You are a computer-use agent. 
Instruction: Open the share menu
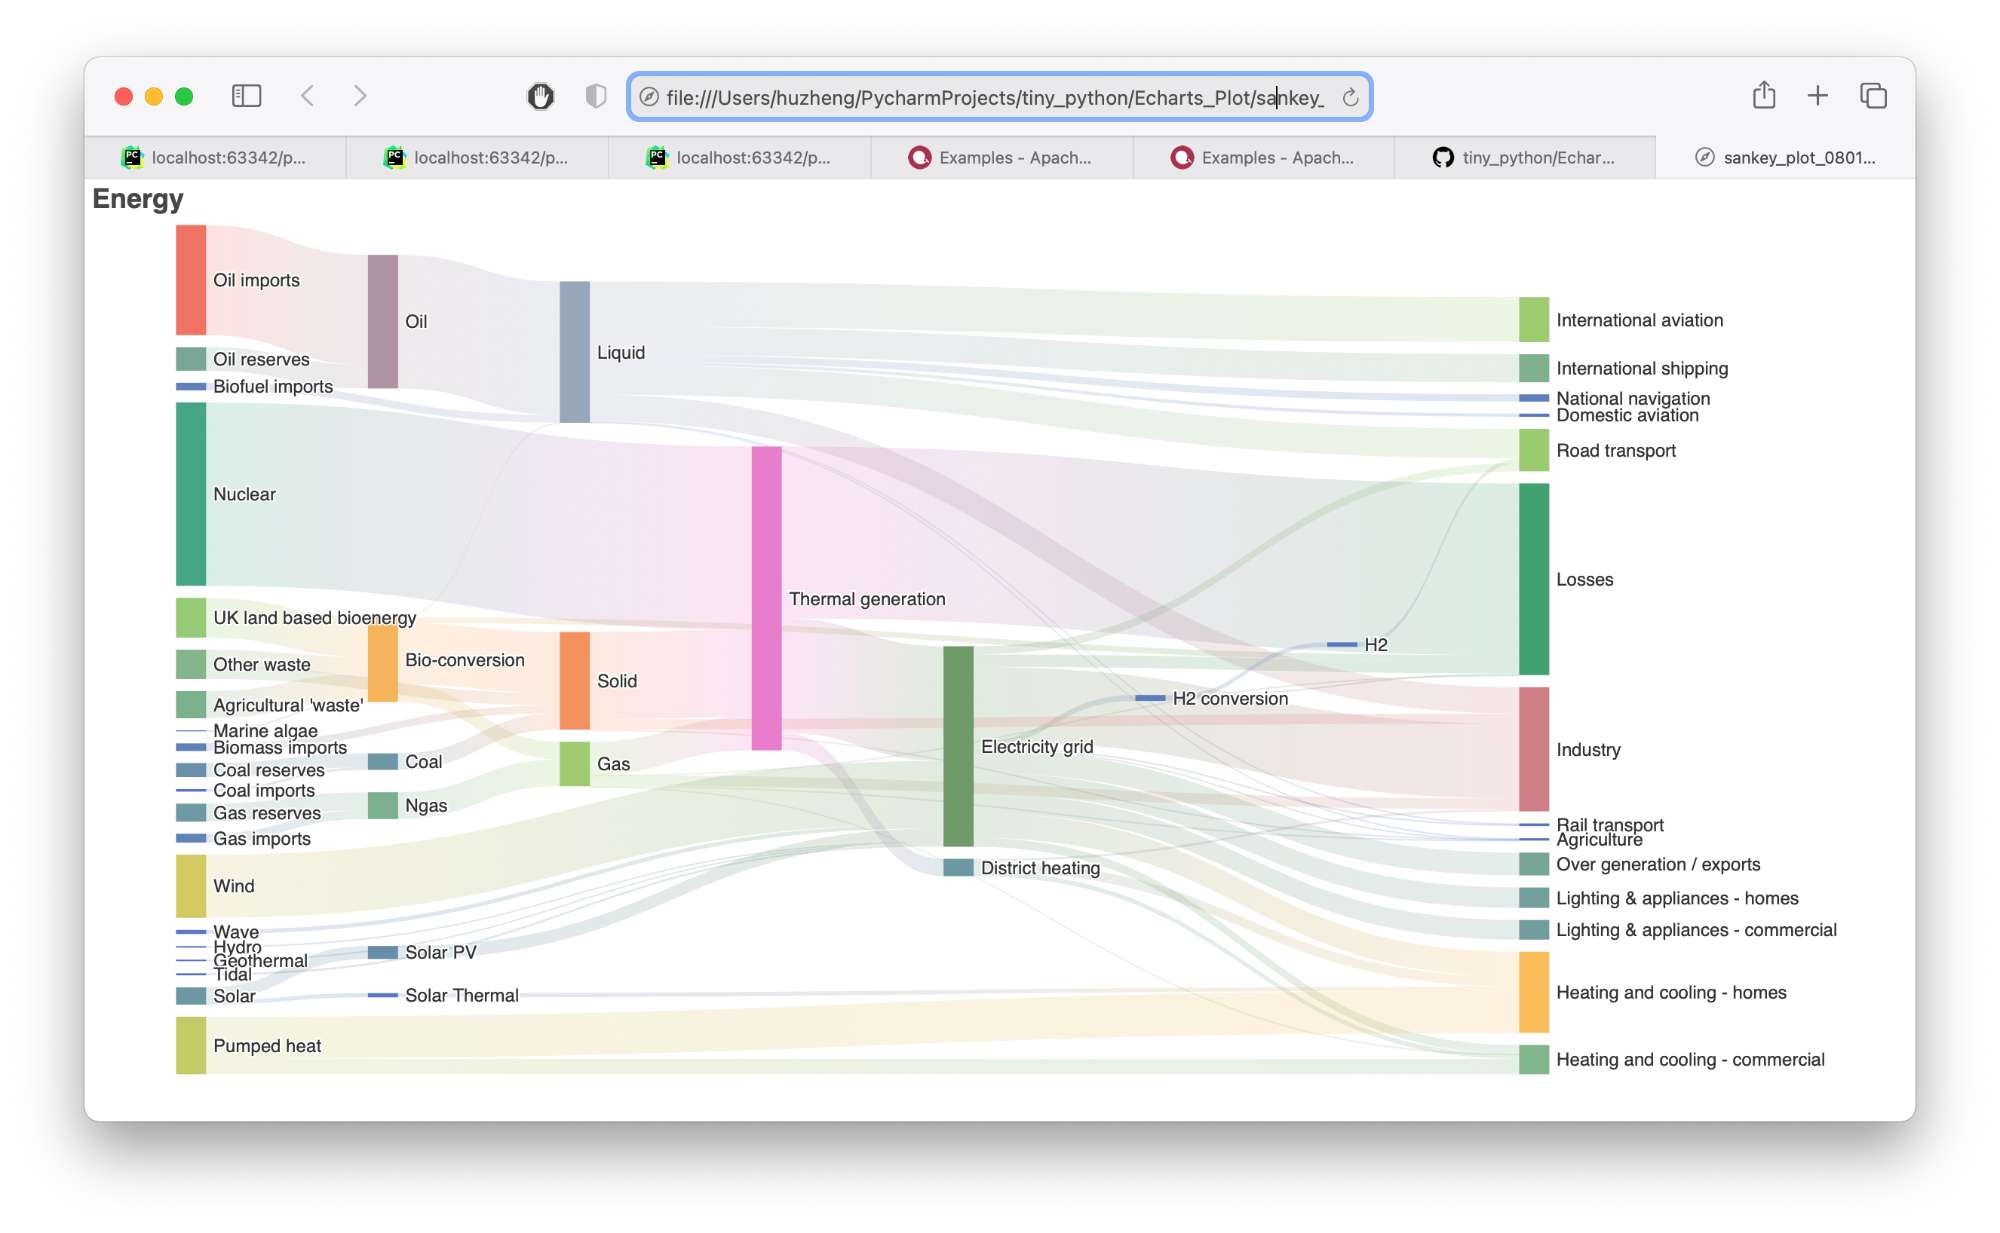pos(1764,95)
